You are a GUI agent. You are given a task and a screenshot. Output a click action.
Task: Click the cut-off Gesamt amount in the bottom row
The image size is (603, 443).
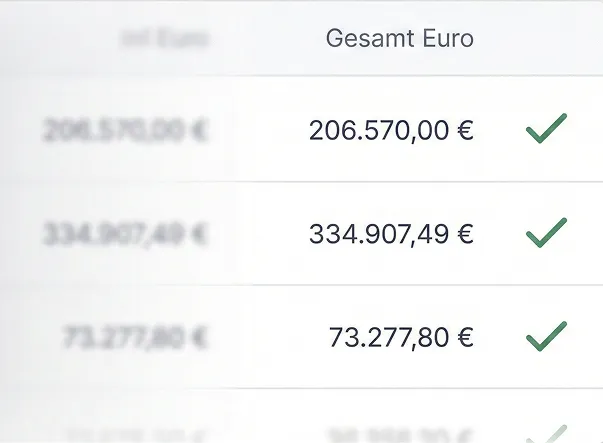coord(400,434)
